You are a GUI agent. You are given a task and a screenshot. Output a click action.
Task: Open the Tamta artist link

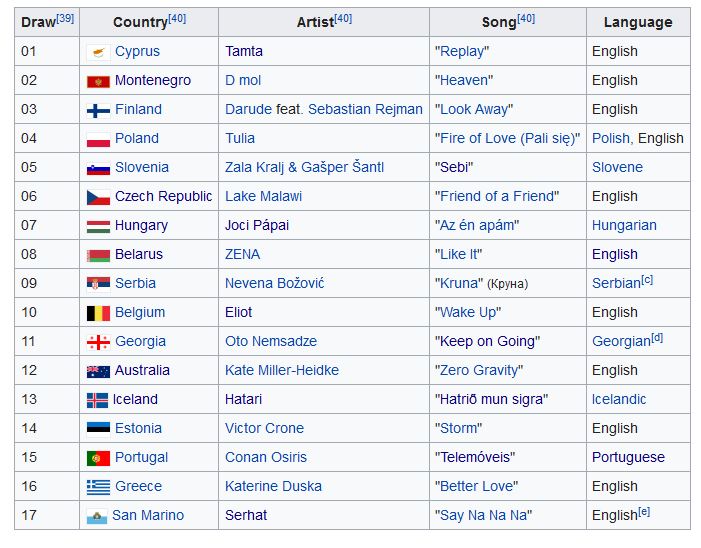pos(244,51)
